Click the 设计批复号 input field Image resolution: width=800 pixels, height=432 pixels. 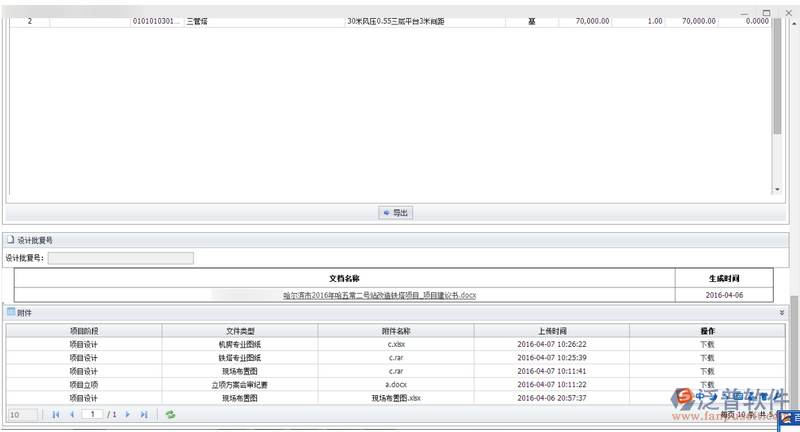(x=120, y=258)
